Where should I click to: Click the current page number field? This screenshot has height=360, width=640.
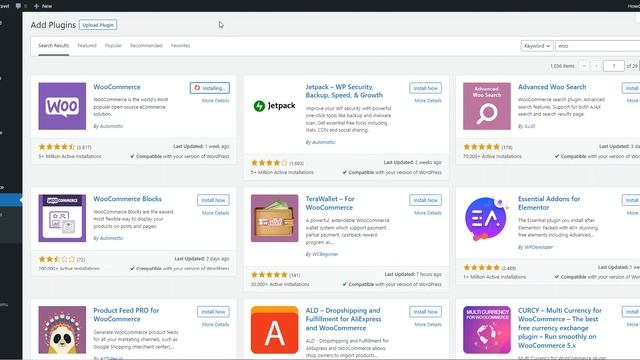613,66
